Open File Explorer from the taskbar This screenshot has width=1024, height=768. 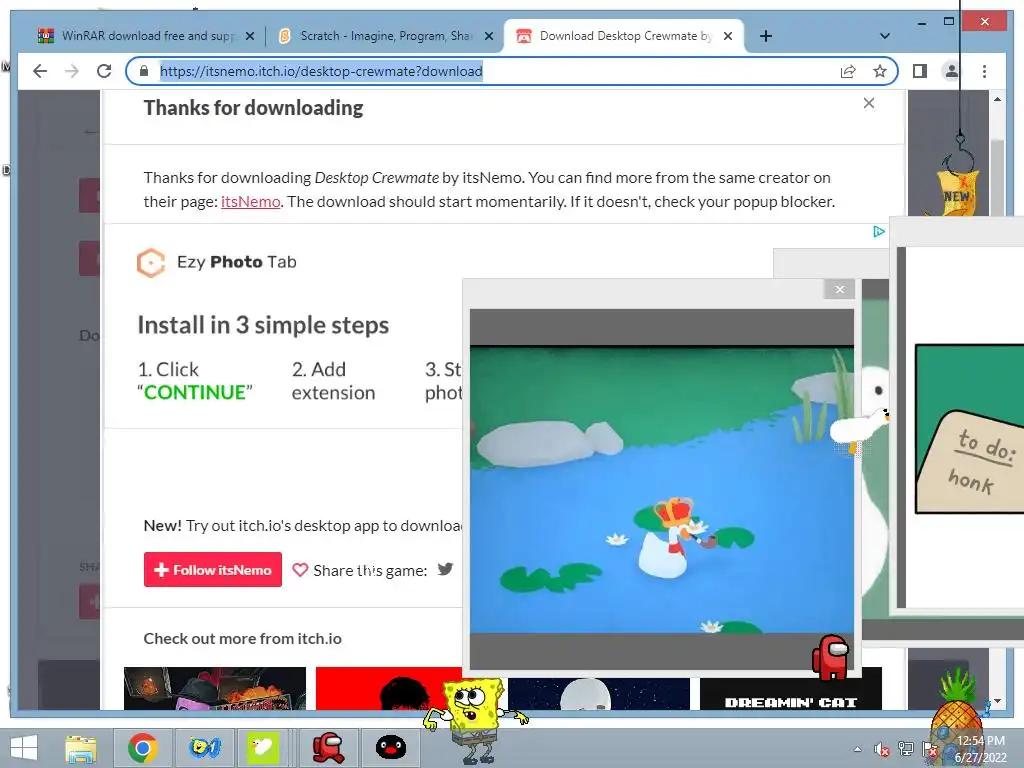click(81, 748)
